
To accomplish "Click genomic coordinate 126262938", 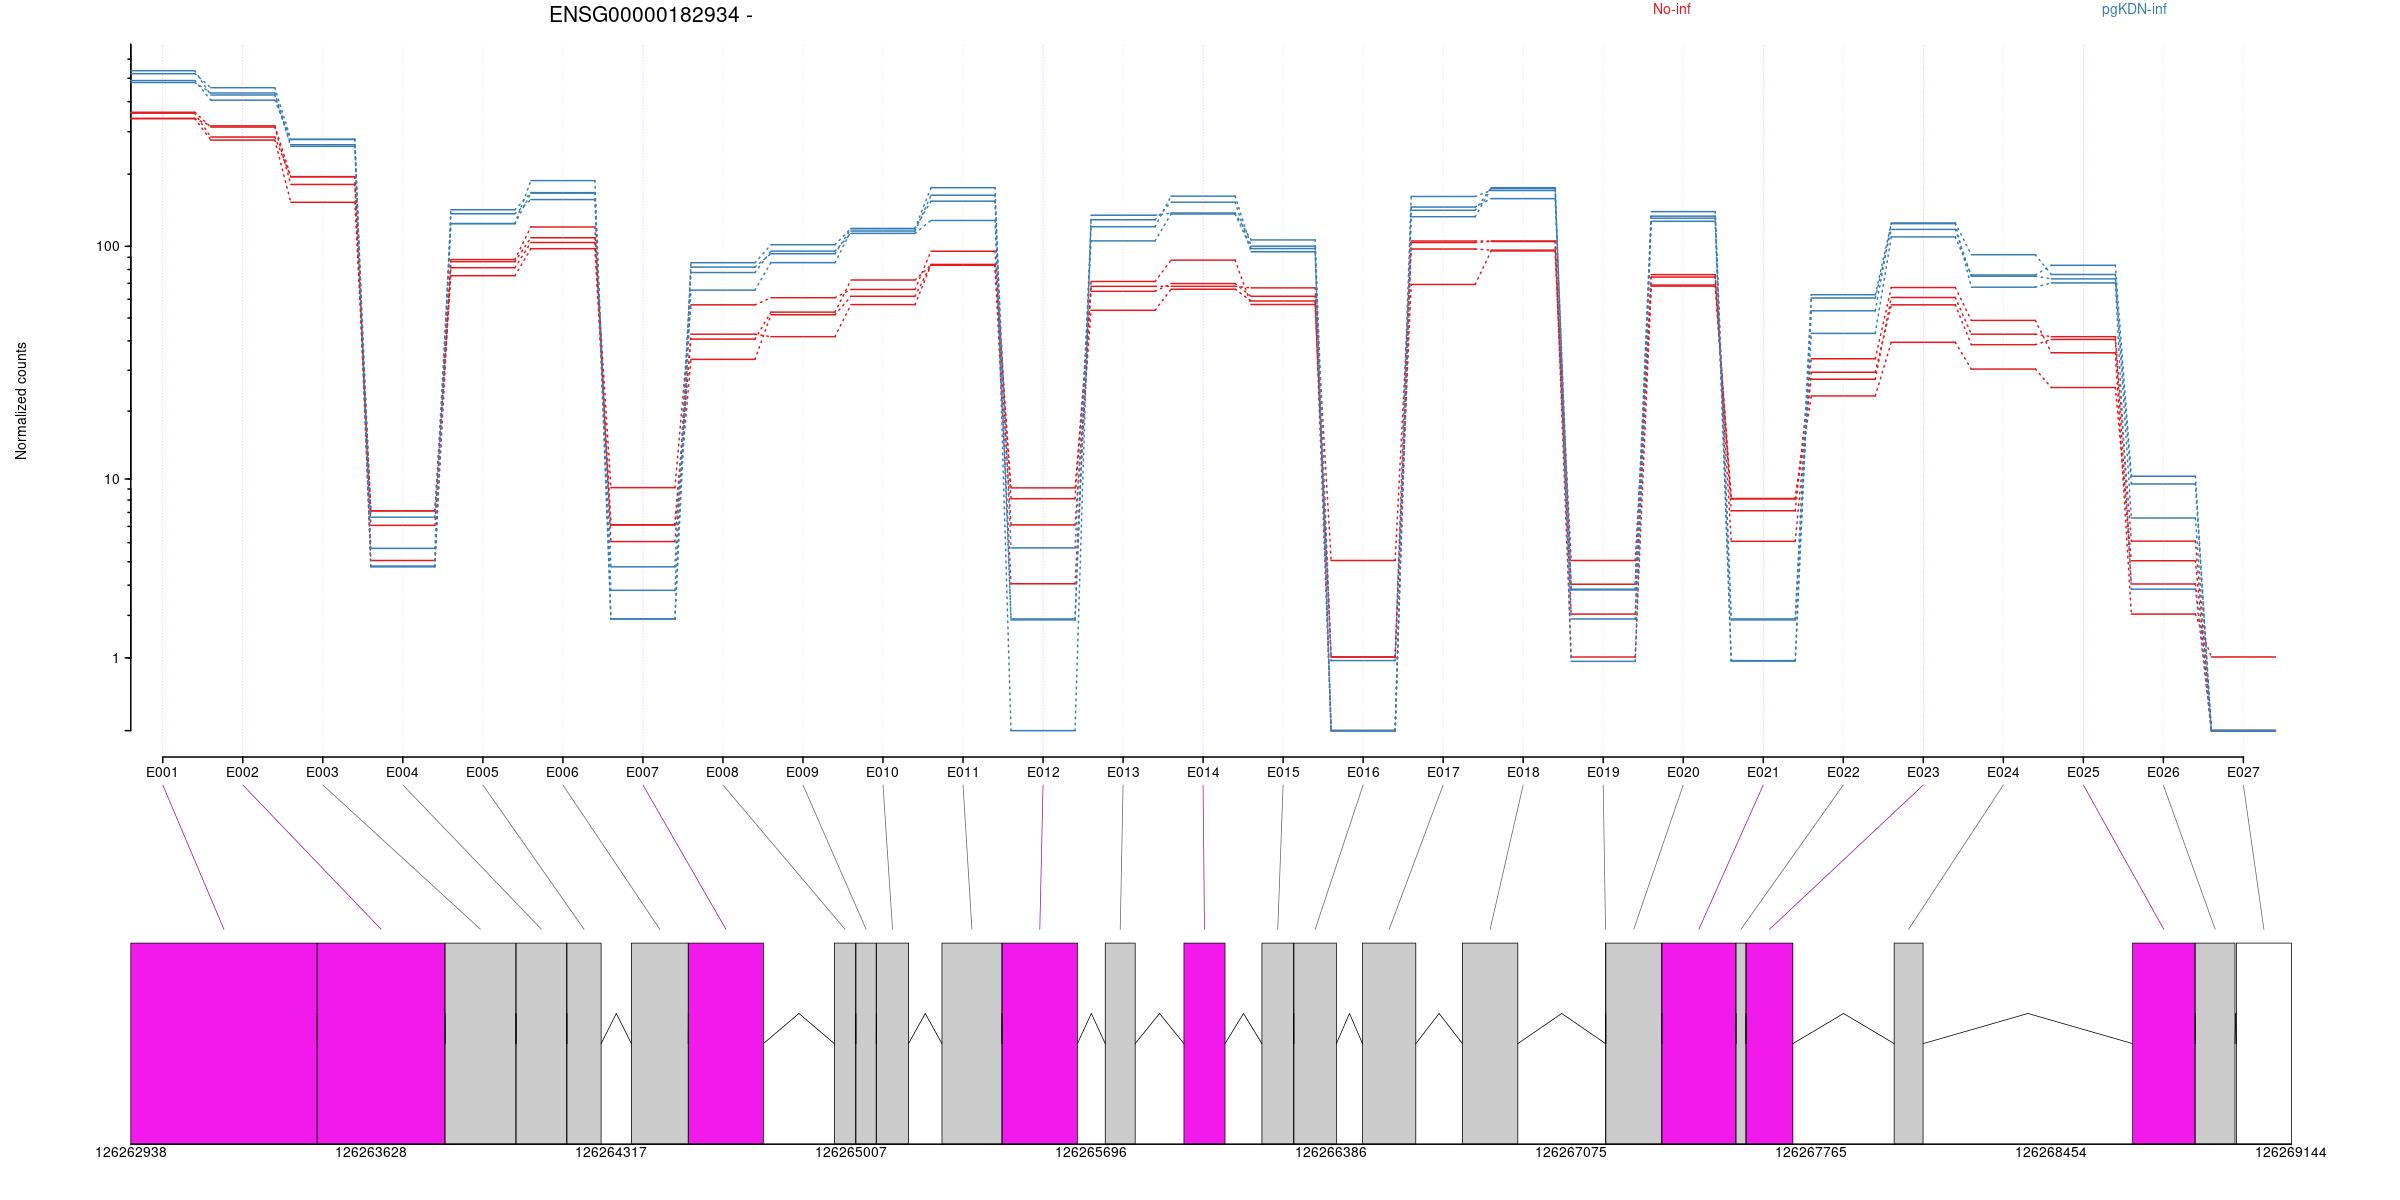I will tap(131, 1152).
